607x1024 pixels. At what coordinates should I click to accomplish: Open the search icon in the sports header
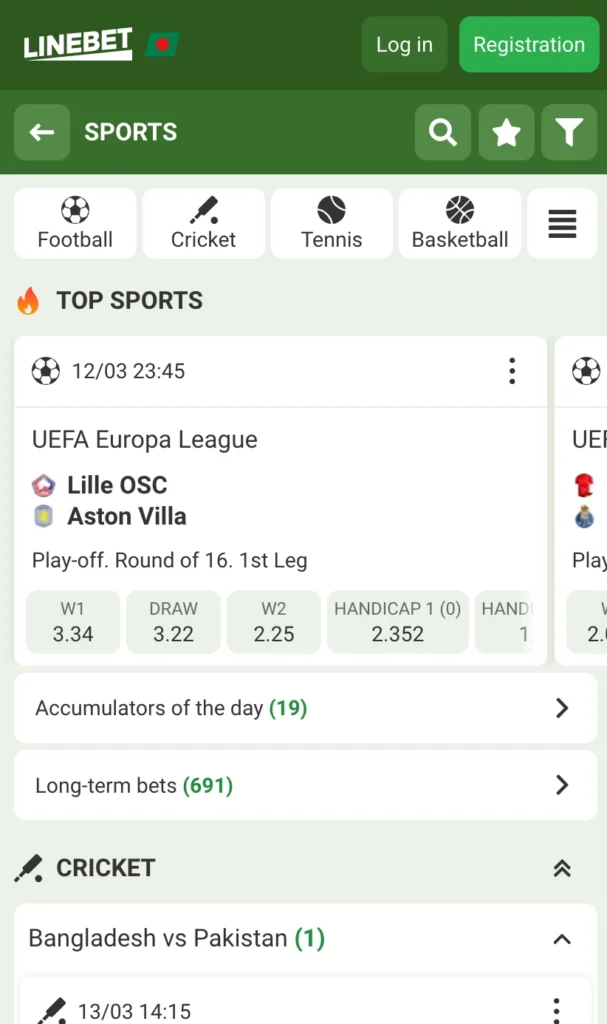pos(442,132)
